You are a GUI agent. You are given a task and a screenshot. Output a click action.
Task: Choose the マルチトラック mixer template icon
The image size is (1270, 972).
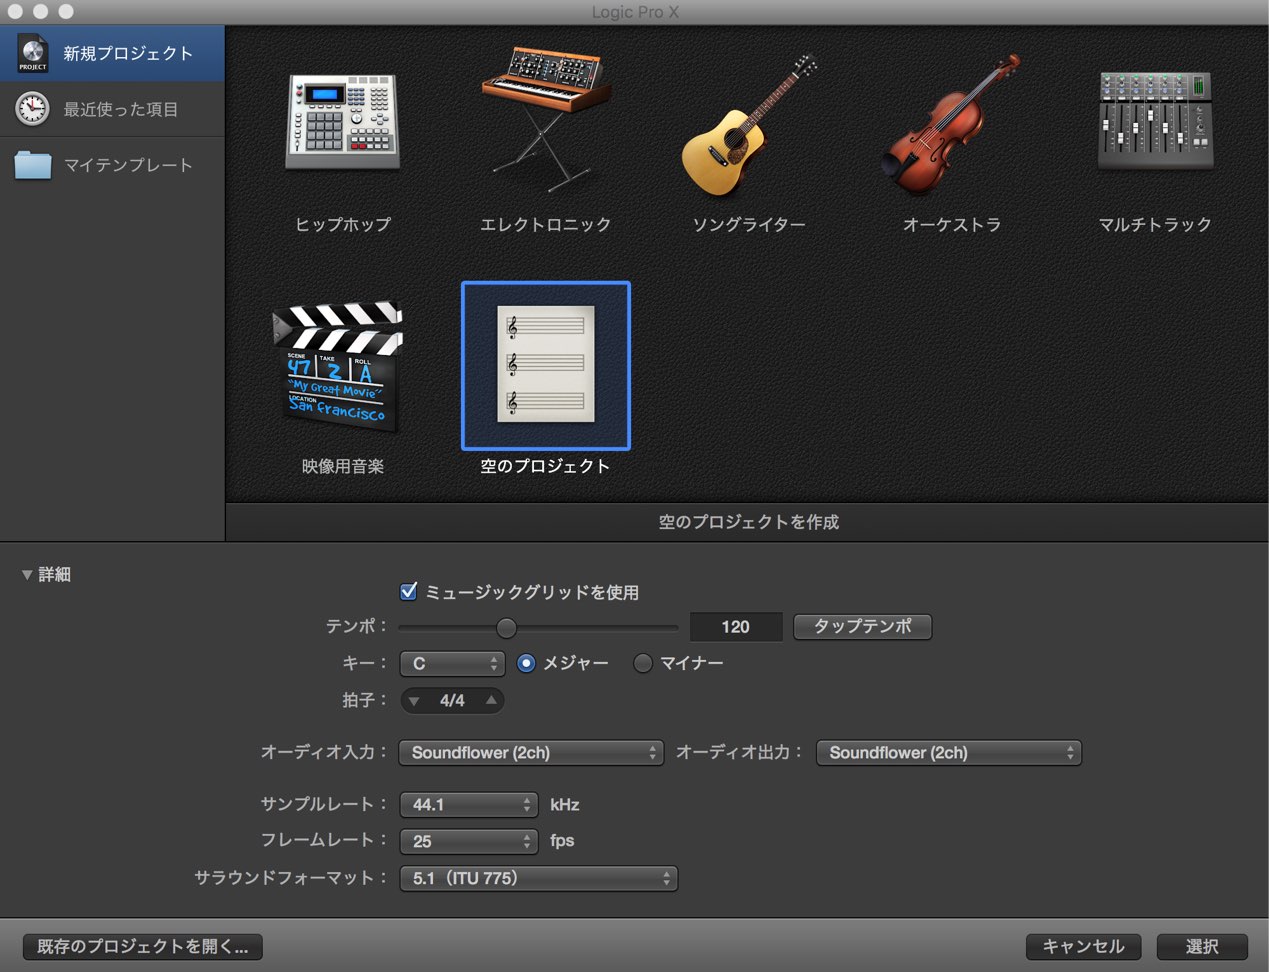point(1155,120)
